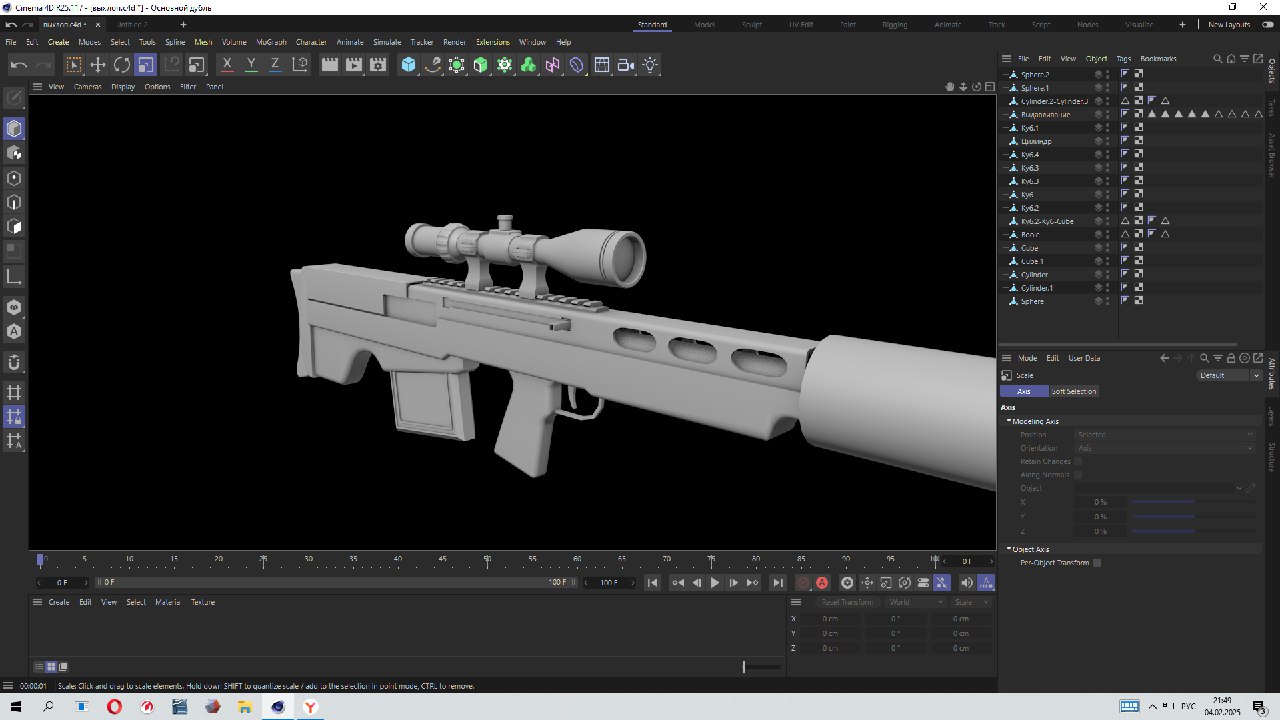Screen dimensions: 1280x720
Task: Add a Camera object from toolbar
Action: (627, 65)
